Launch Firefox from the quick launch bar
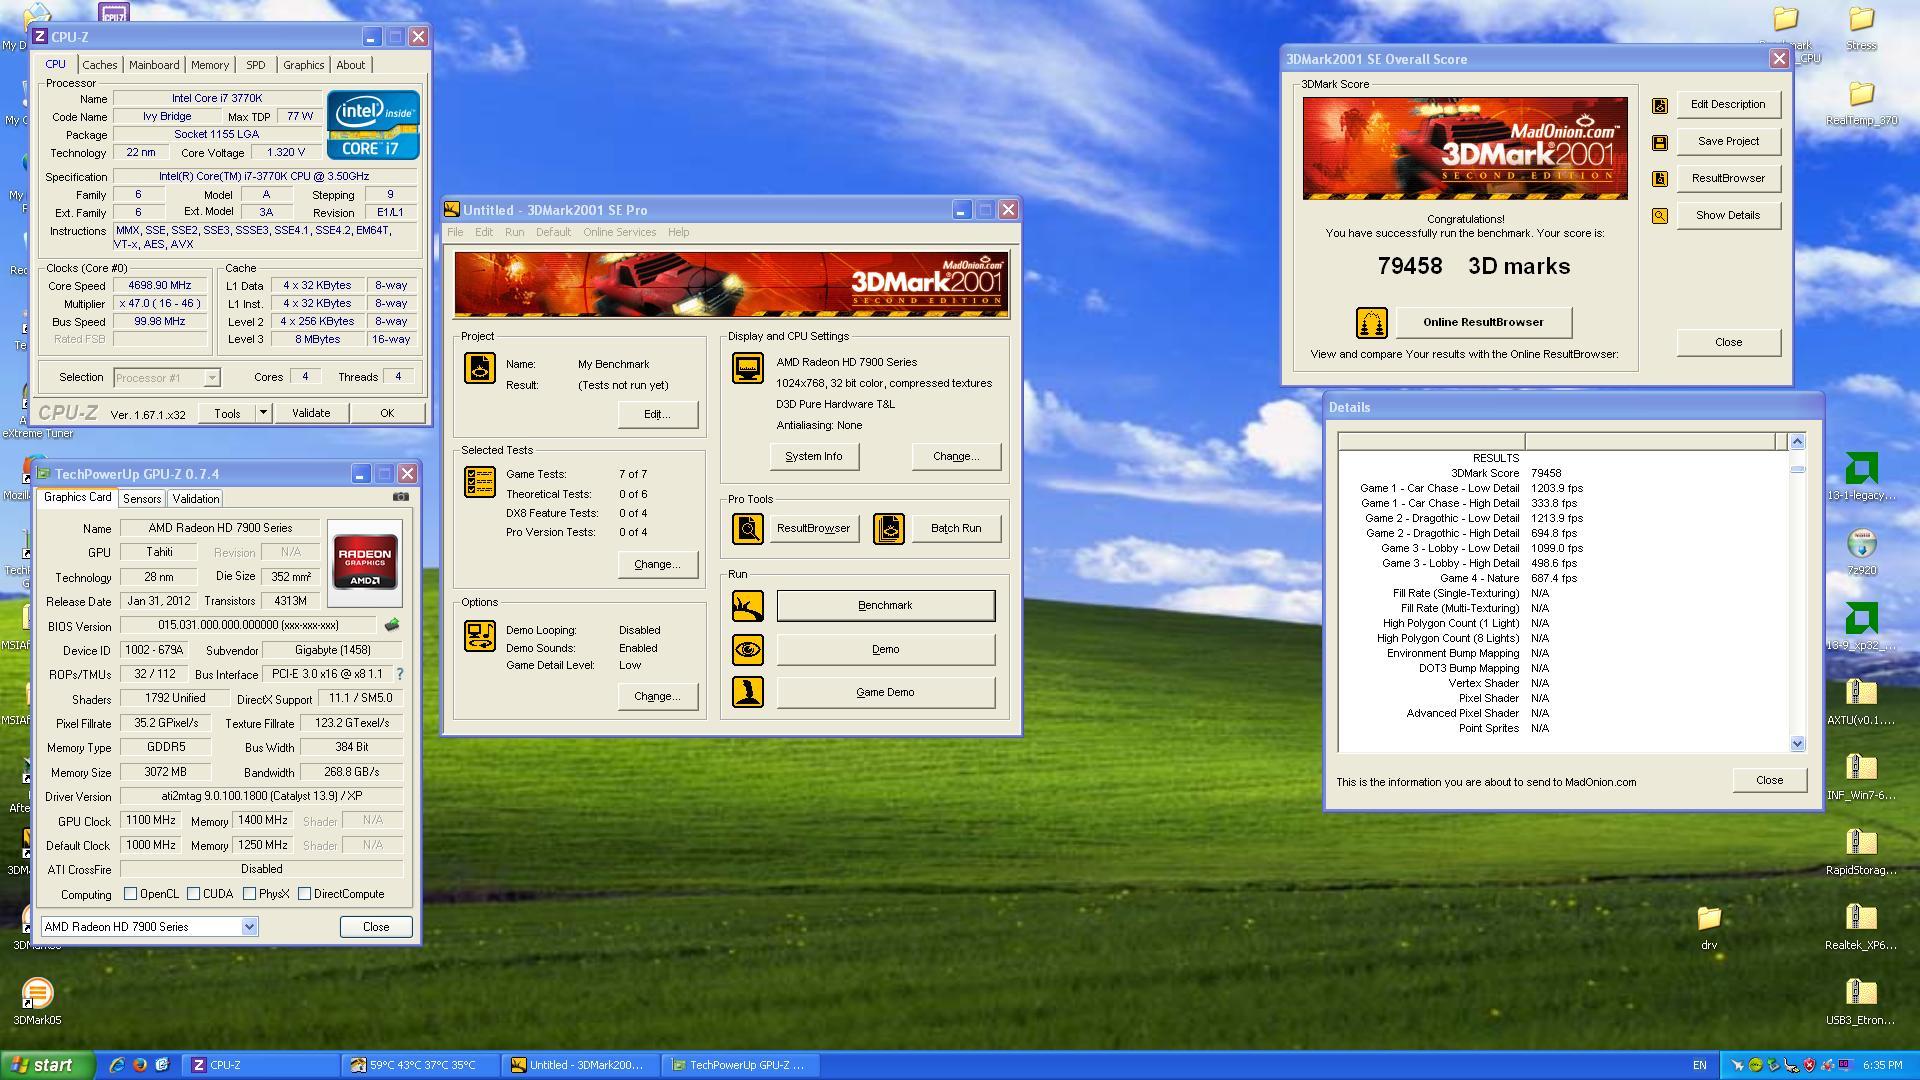The height and width of the screenshot is (1080, 1920). tap(139, 1065)
